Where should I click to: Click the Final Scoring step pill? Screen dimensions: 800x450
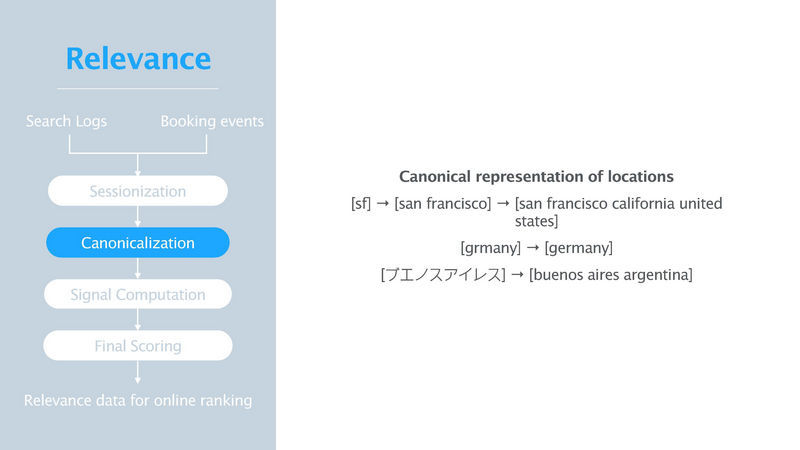(138, 346)
